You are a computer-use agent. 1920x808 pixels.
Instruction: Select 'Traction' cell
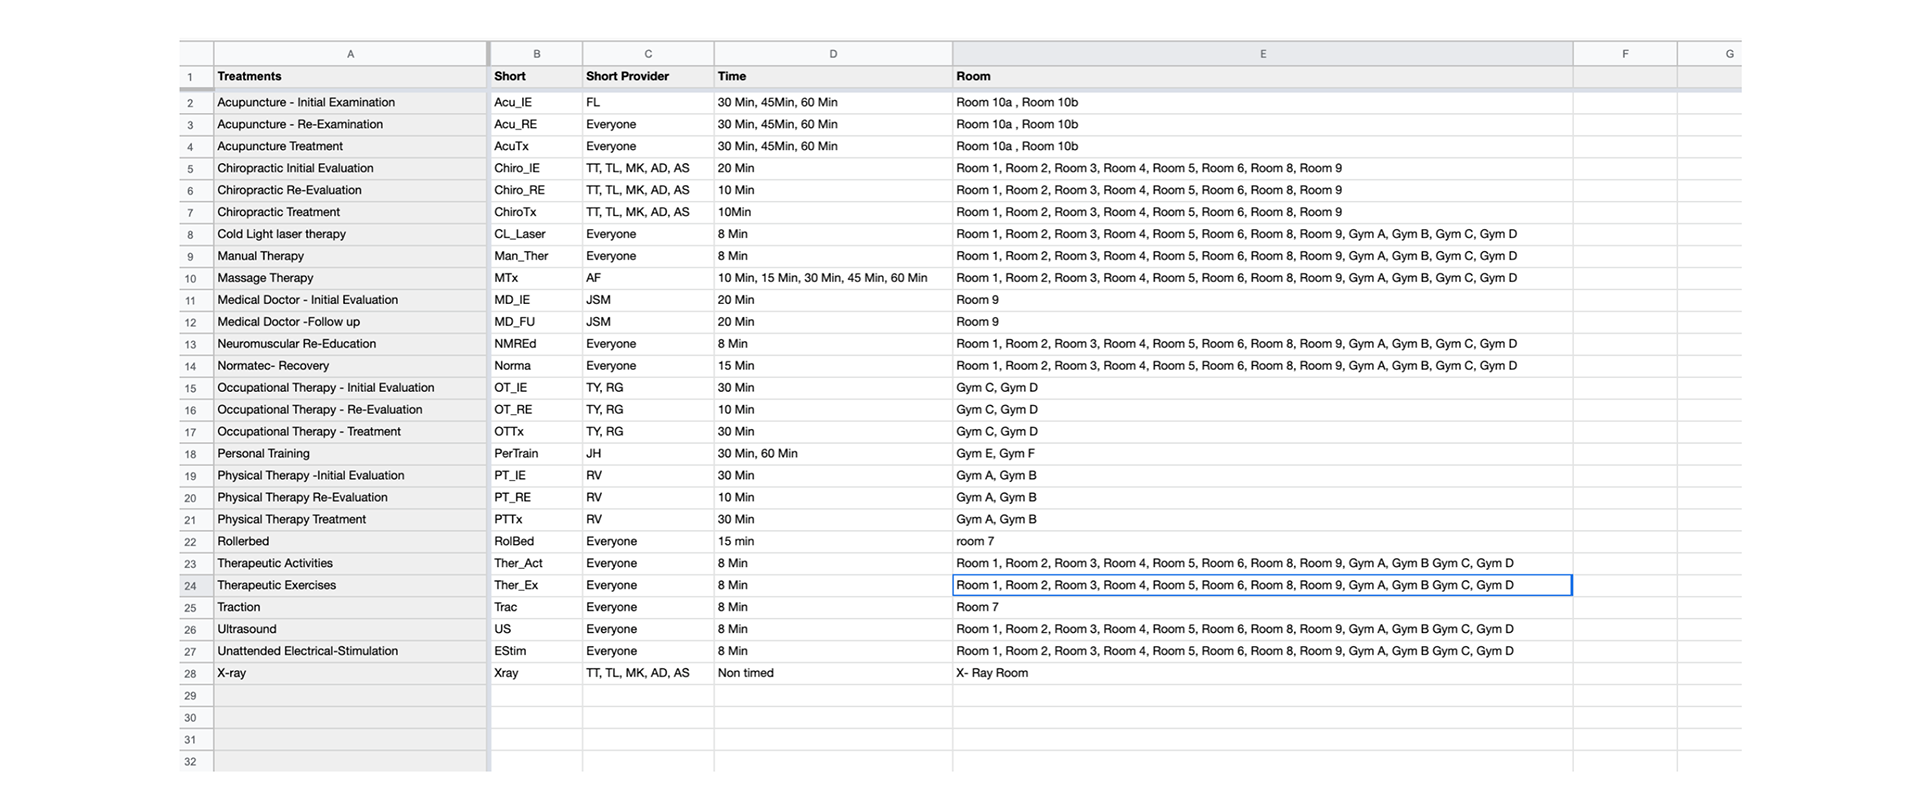click(x=350, y=608)
